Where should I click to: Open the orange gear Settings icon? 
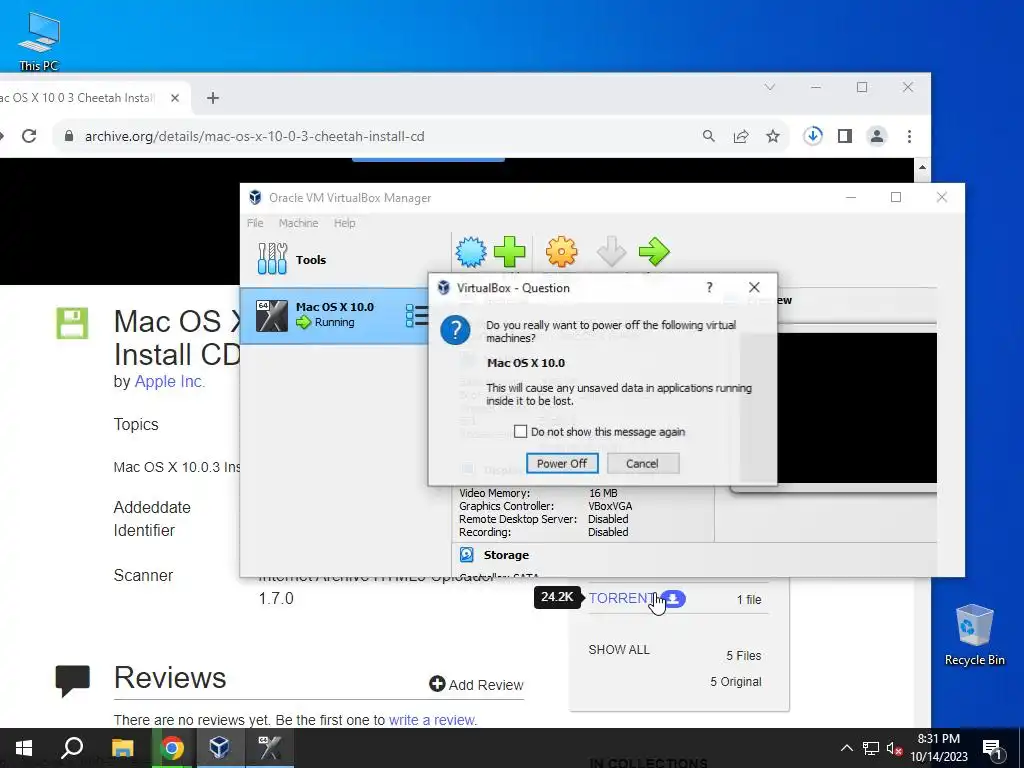(562, 251)
